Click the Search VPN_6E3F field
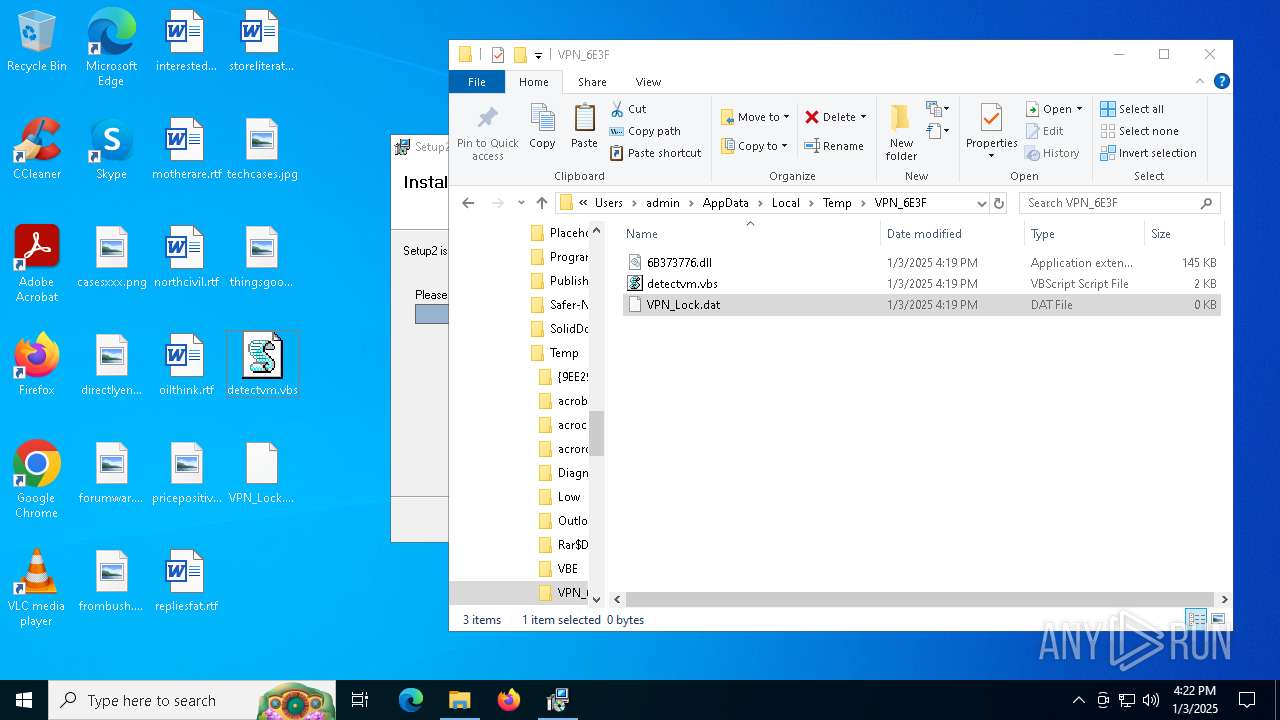The image size is (1280, 720). 1120,203
